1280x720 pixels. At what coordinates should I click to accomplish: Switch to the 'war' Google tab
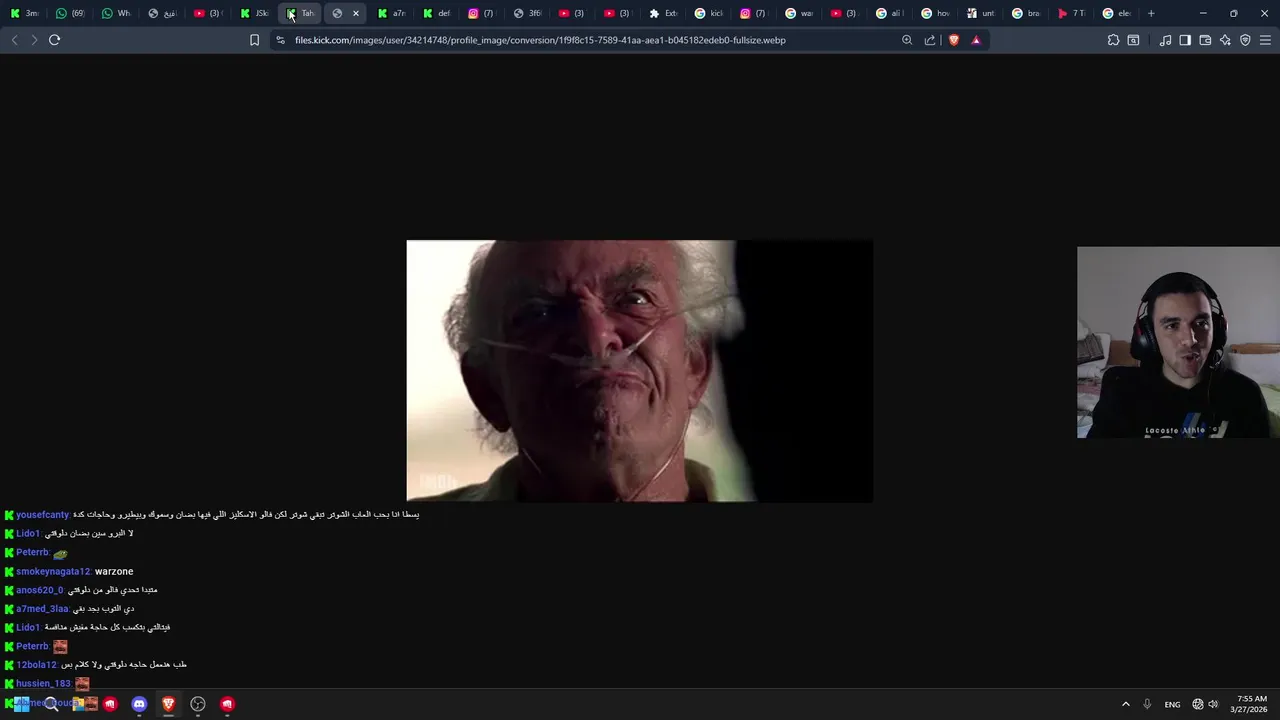point(800,13)
